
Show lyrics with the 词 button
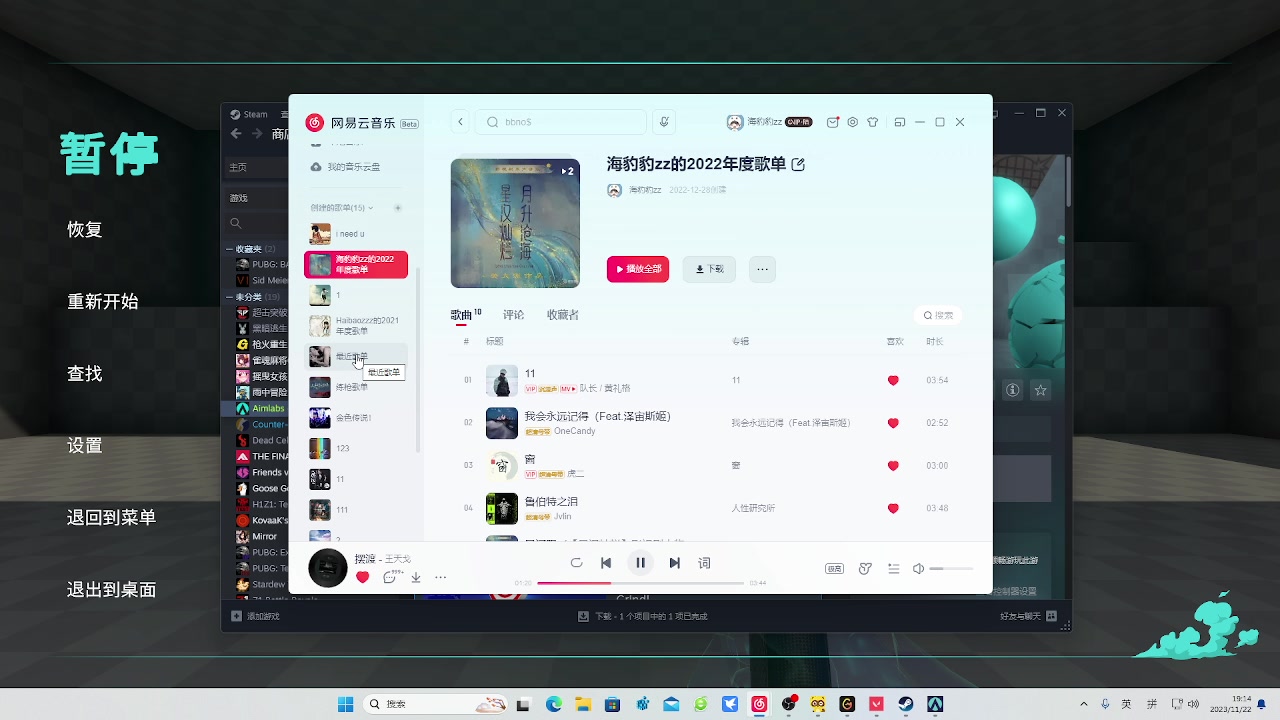(704, 563)
